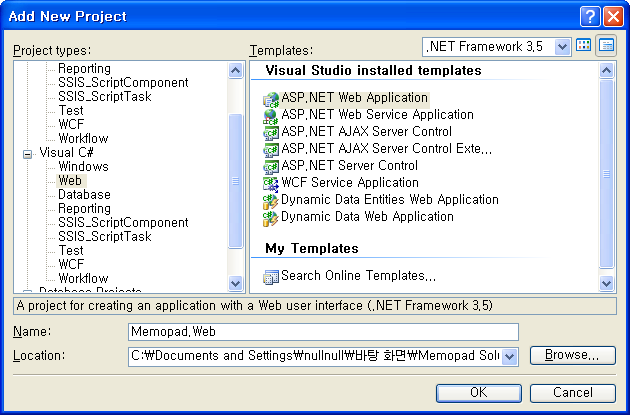Select Workflow in upper tree group
Viewport: 630px width, 415px height.
(x=83, y=139)
